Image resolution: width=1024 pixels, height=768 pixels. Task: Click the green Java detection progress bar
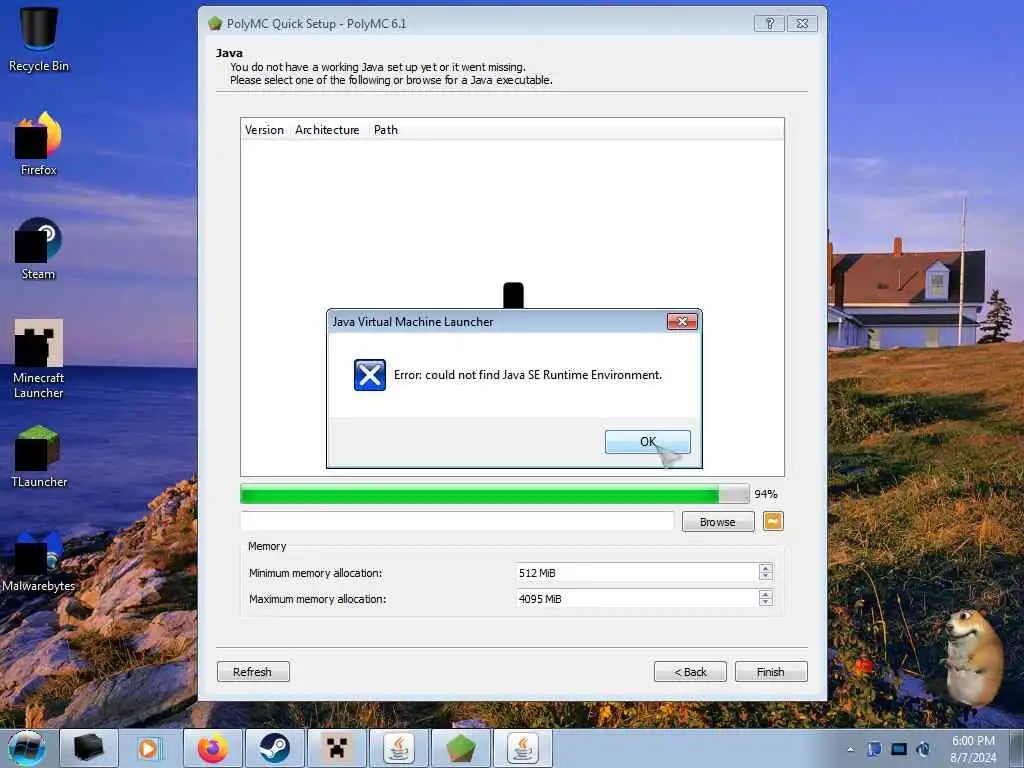click(494, 494)
